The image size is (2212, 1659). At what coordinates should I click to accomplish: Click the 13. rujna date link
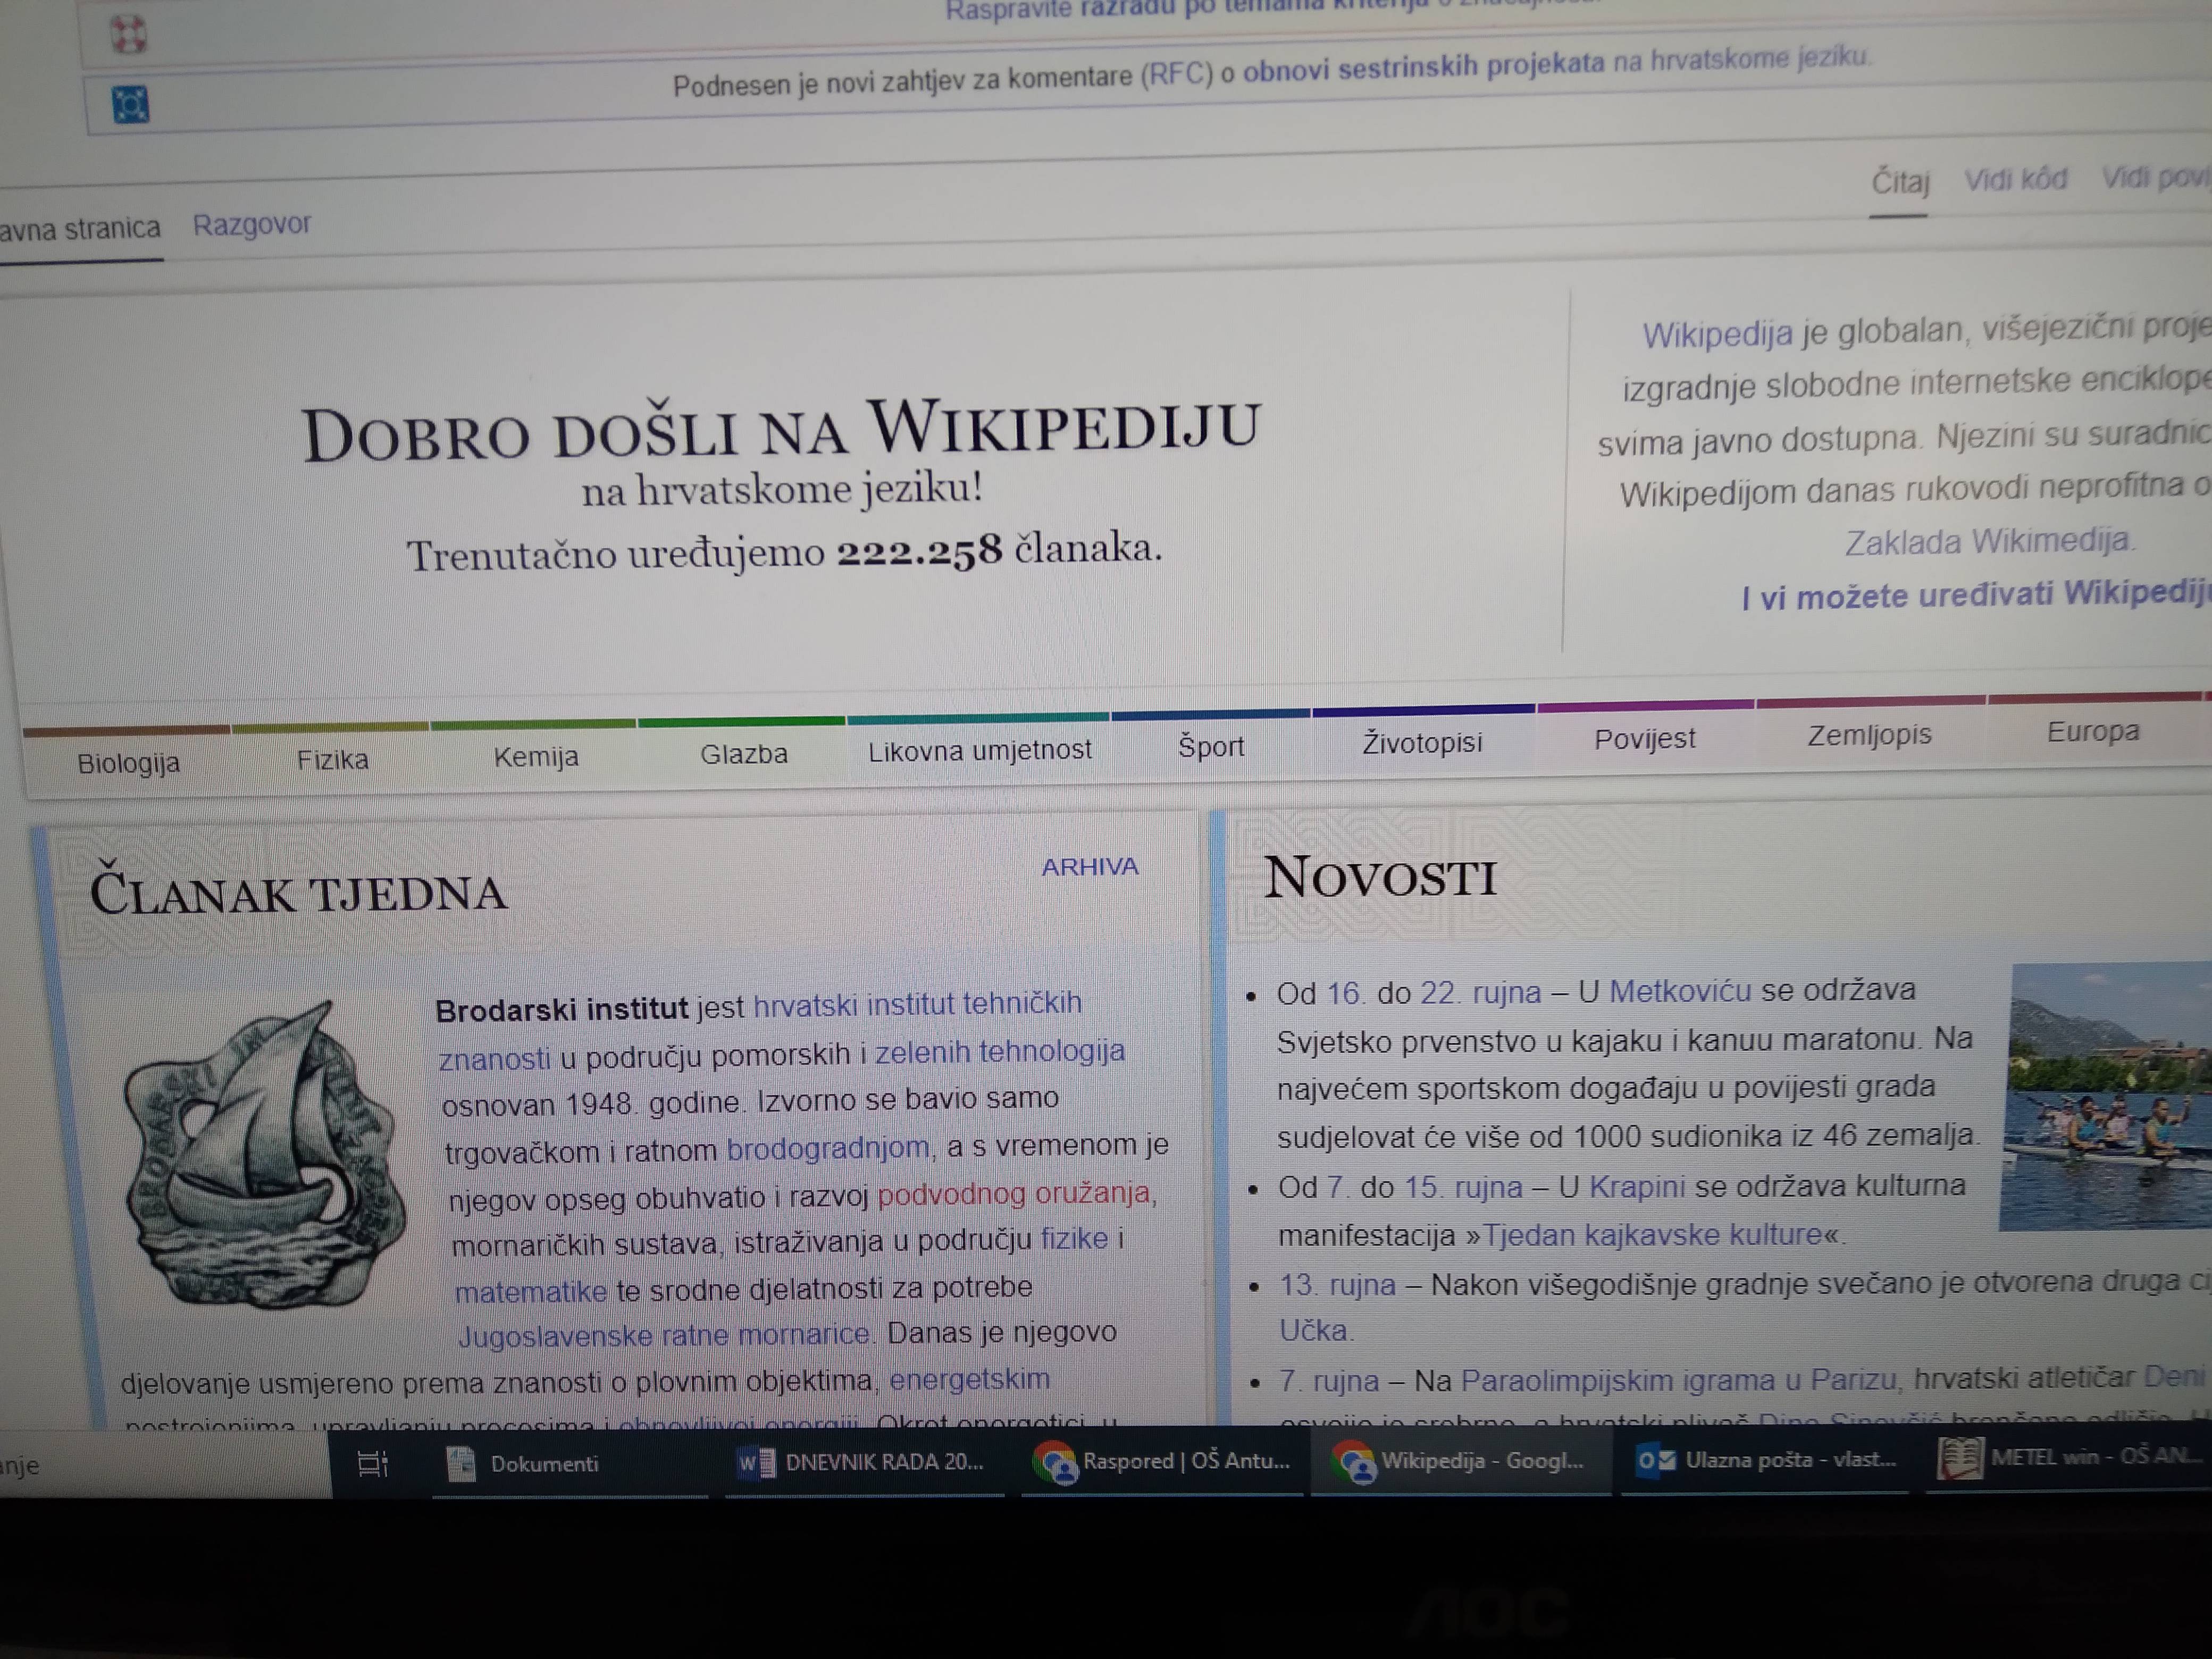tap(1337, 1284)
